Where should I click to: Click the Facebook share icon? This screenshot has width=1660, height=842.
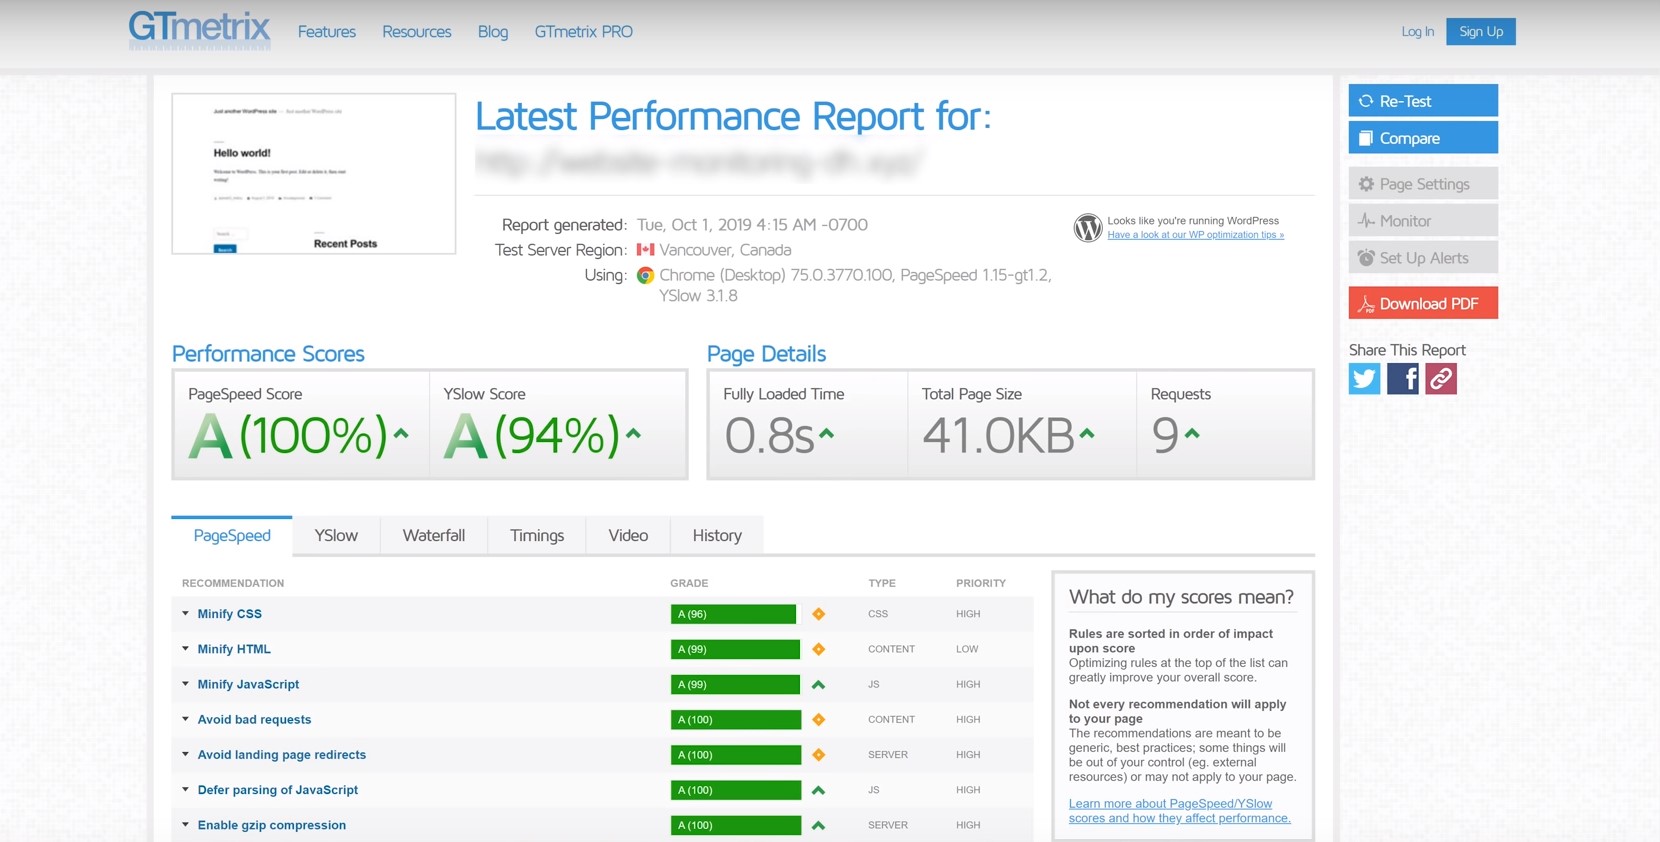[1402, 379]
